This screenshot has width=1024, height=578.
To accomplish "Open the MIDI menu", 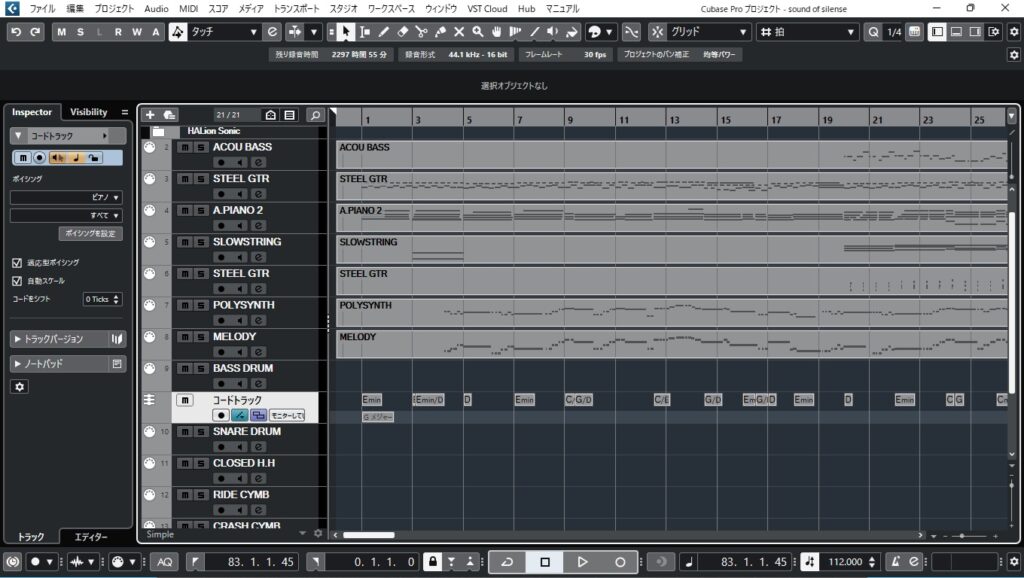I will [x=188, y=8].
